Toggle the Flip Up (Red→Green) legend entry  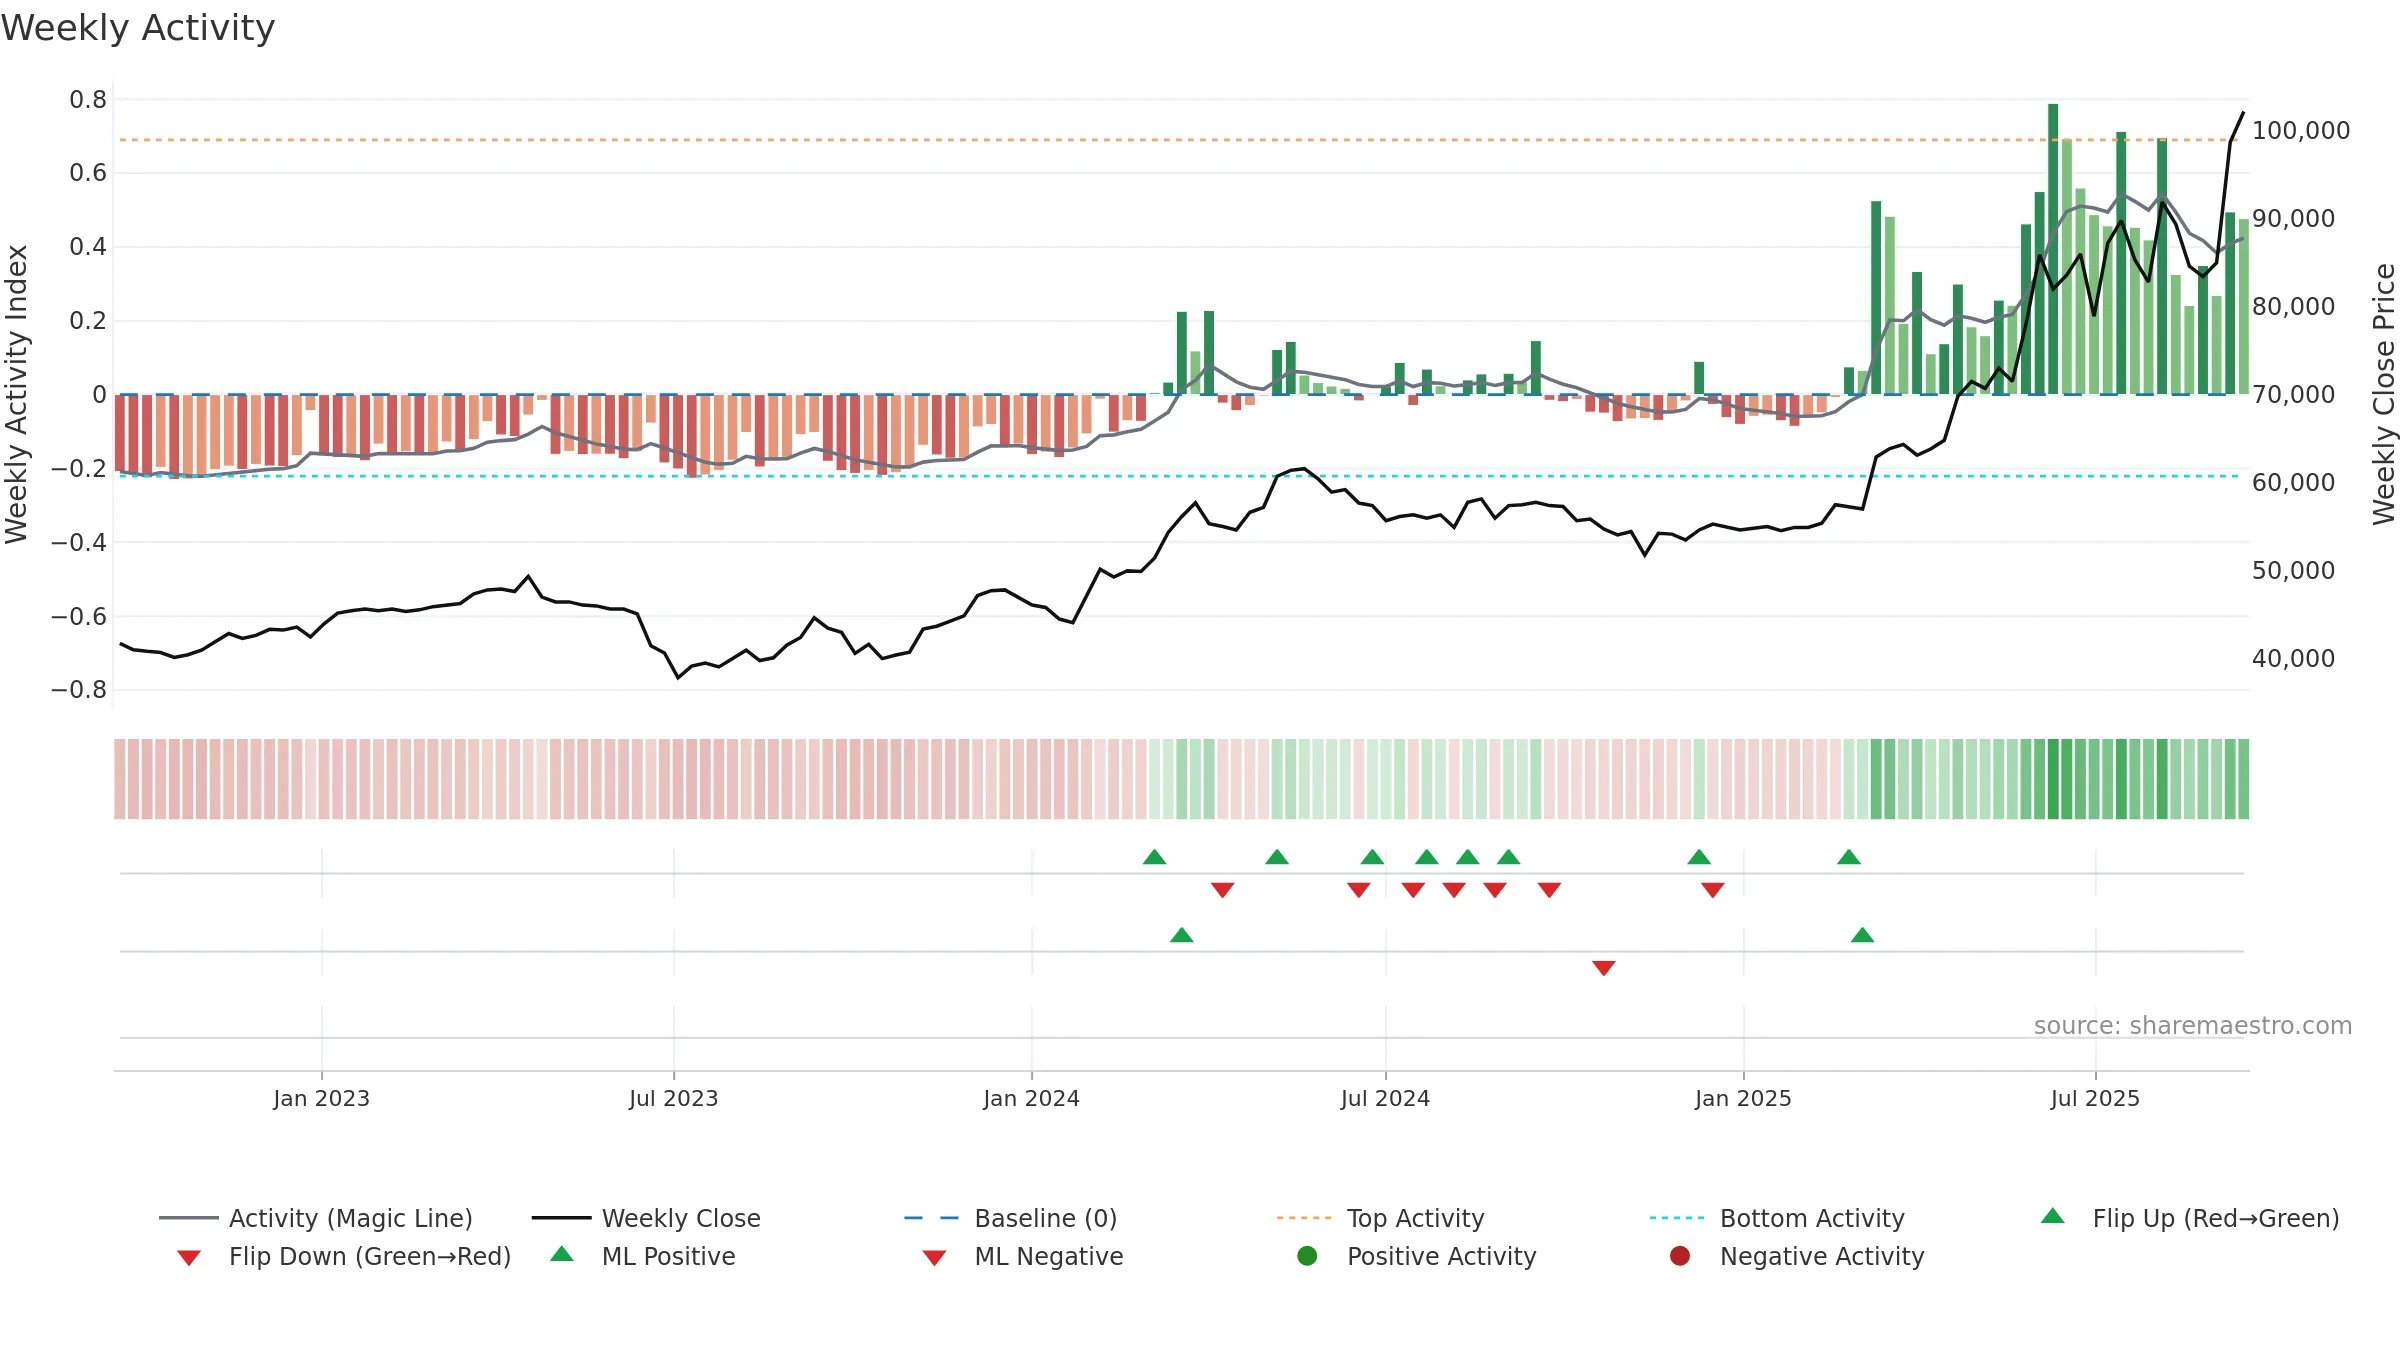(x=2190, y=1218)
